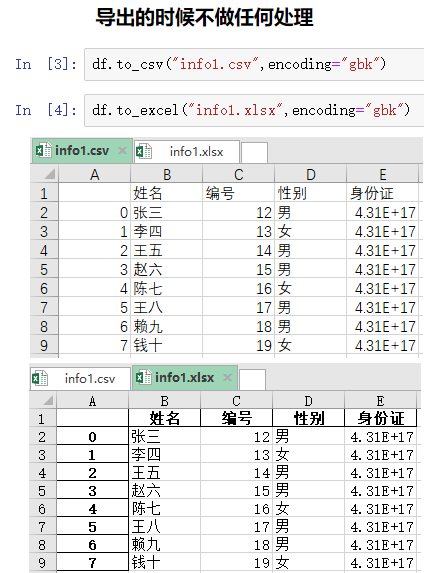Click the Excel file icon on info1.csv tab in upper window
435x573 pixels.
coord(43,150)
